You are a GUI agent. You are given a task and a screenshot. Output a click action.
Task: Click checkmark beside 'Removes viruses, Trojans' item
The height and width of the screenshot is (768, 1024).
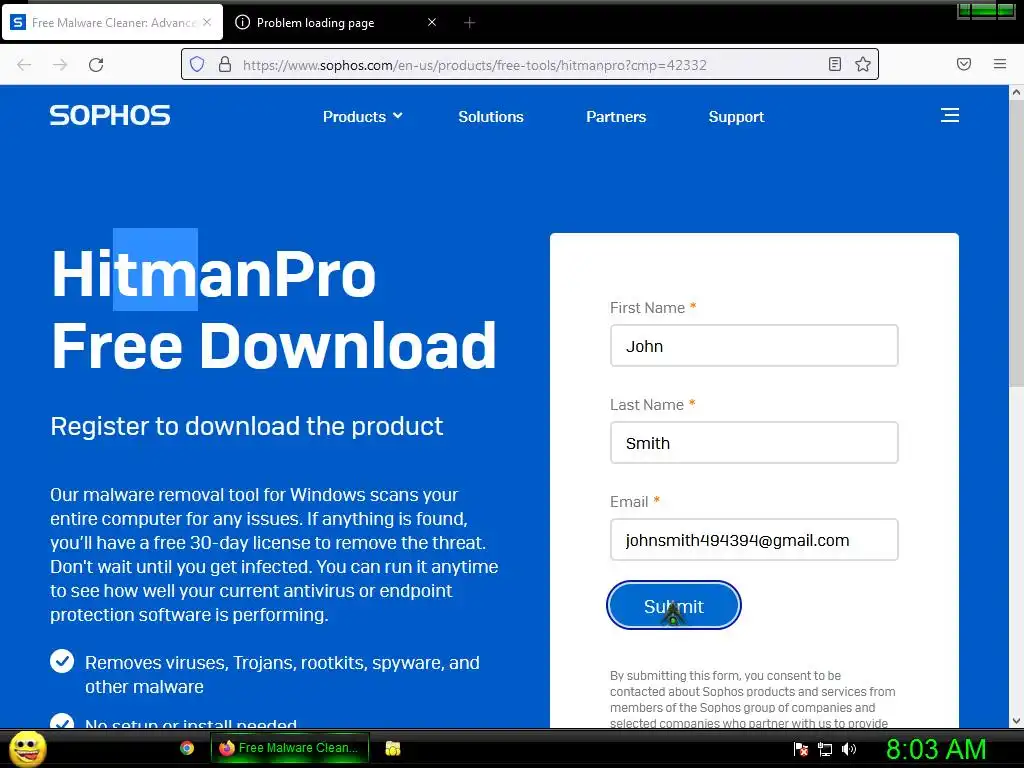coord(62,661)
